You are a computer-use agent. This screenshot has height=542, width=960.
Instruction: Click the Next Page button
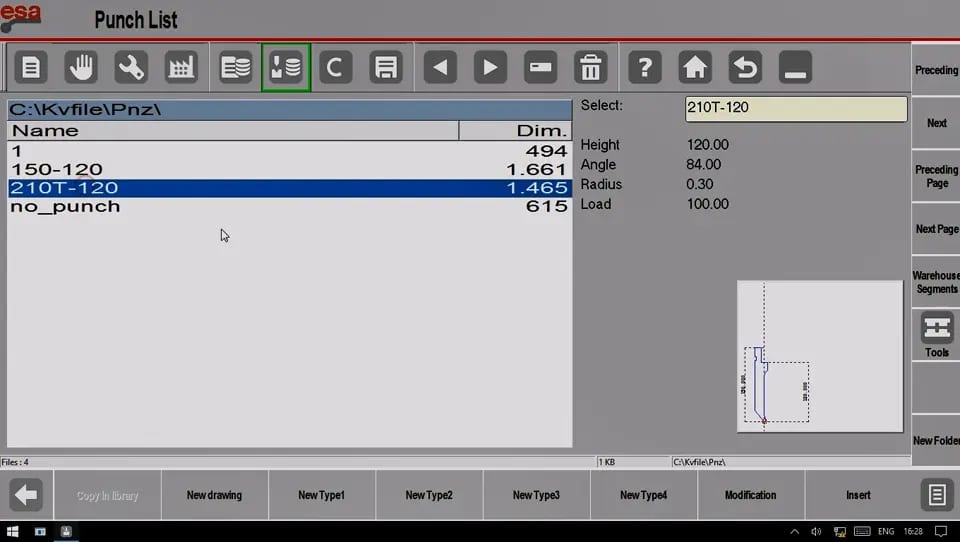[x=936, y=229]
